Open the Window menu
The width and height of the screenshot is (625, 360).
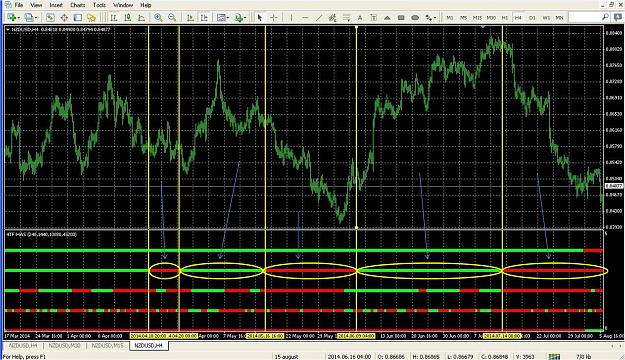123,5
